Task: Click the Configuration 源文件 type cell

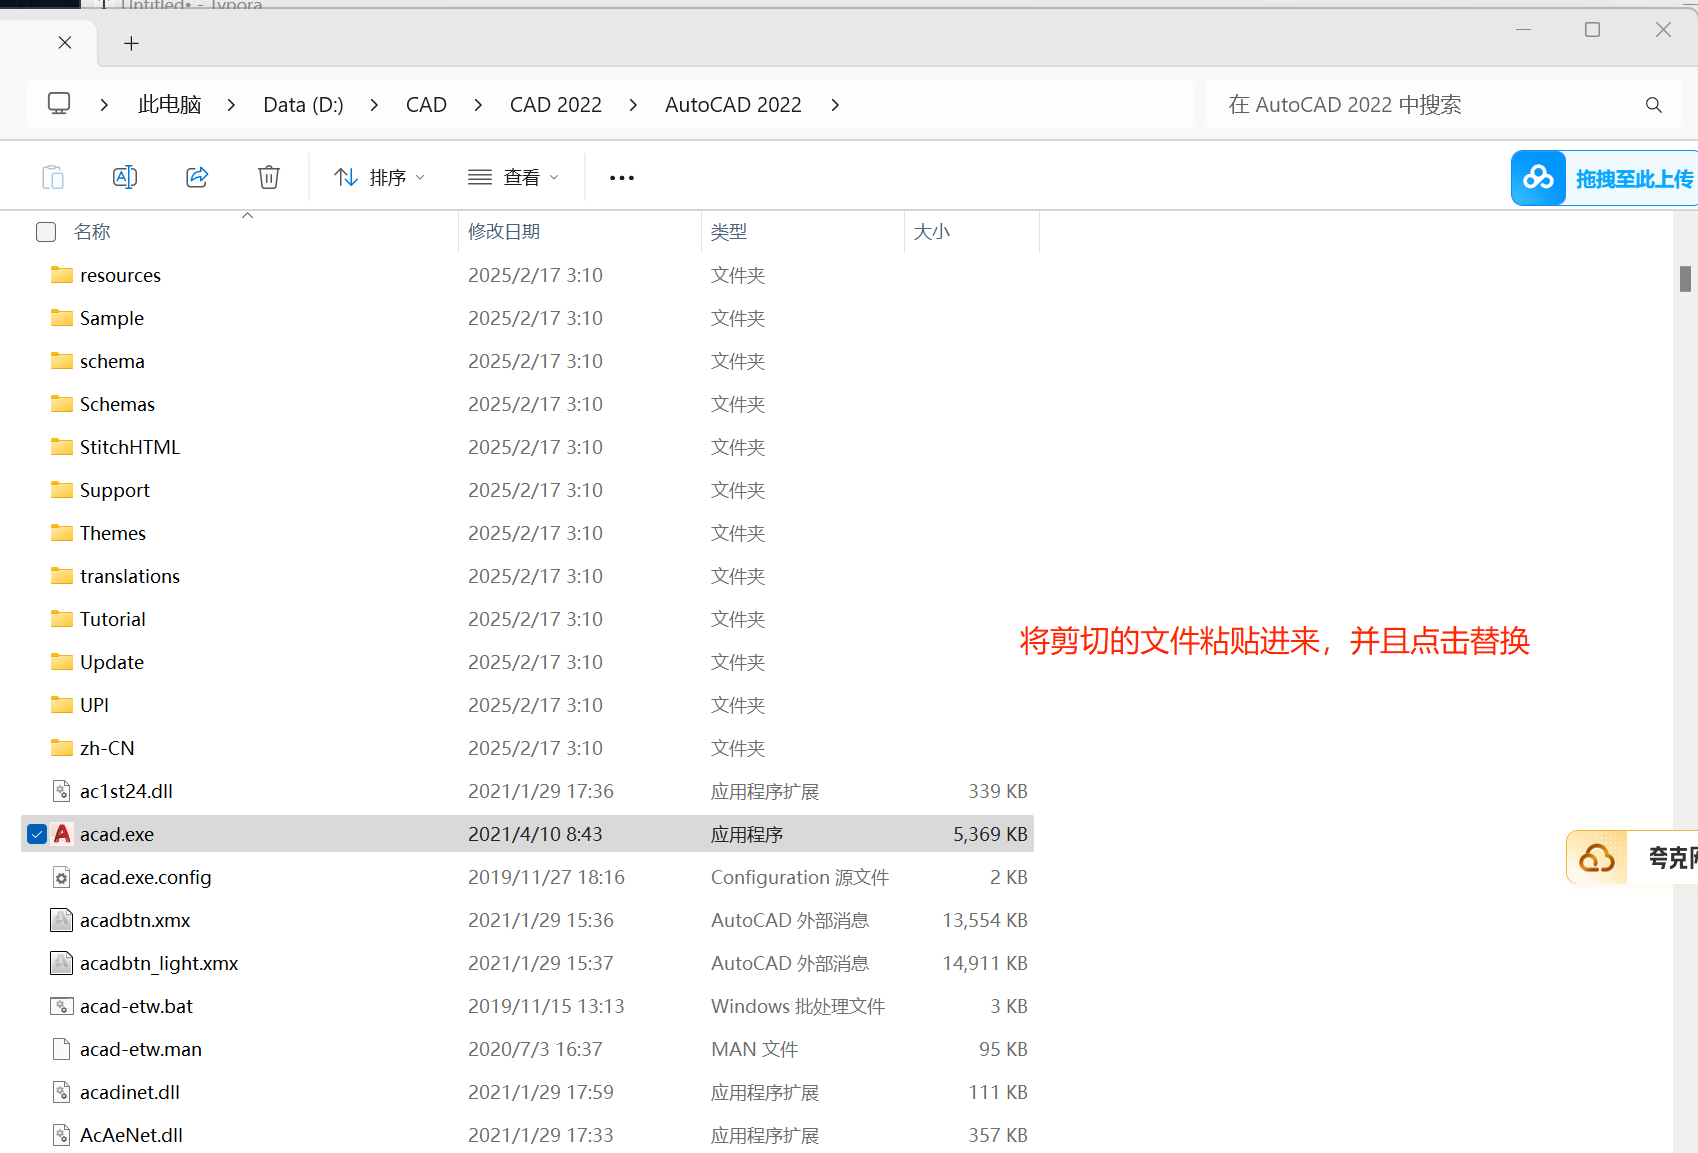Action: coord(800,877)
